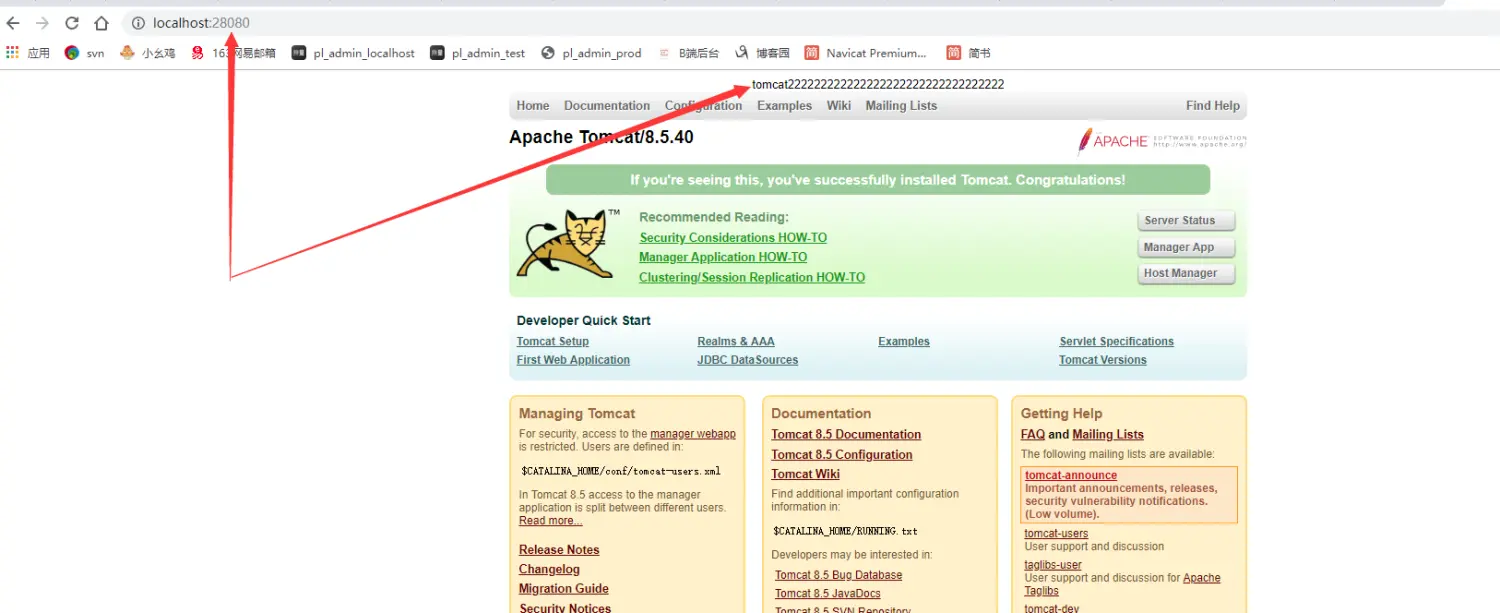1500x613 pixels.
Task: Select Mailing Lists in navigation bar
Action: tap(902, 106)
